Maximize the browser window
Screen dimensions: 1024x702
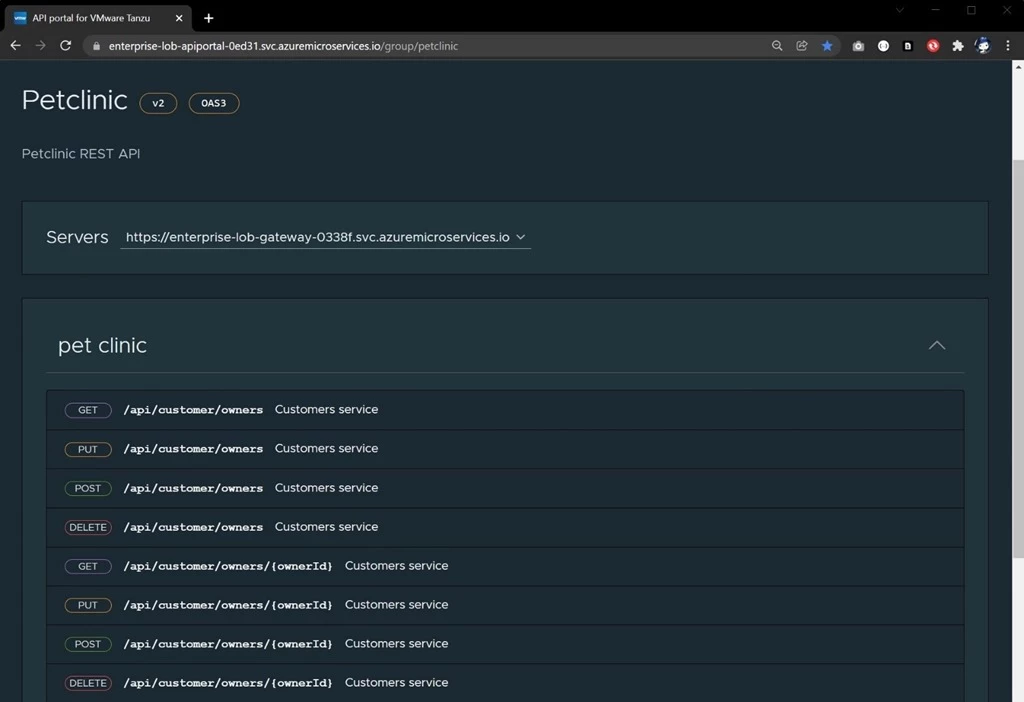971,10
